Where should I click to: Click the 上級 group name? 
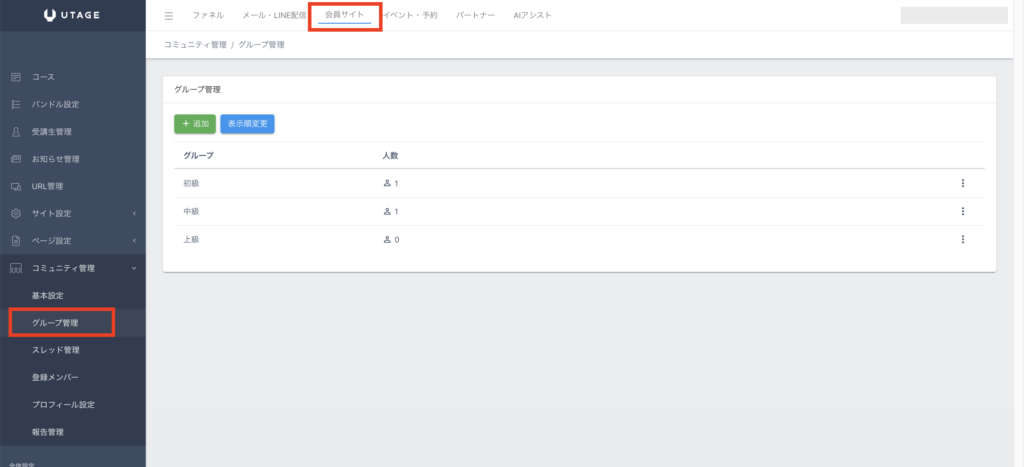[191, 240]
